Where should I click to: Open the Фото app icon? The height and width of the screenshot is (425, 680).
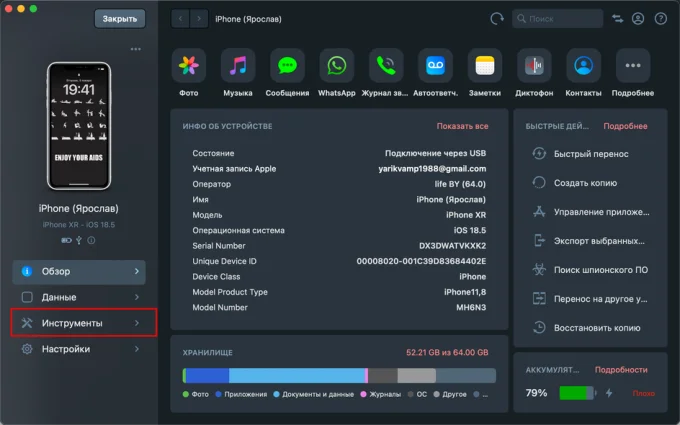click(188, 66)
